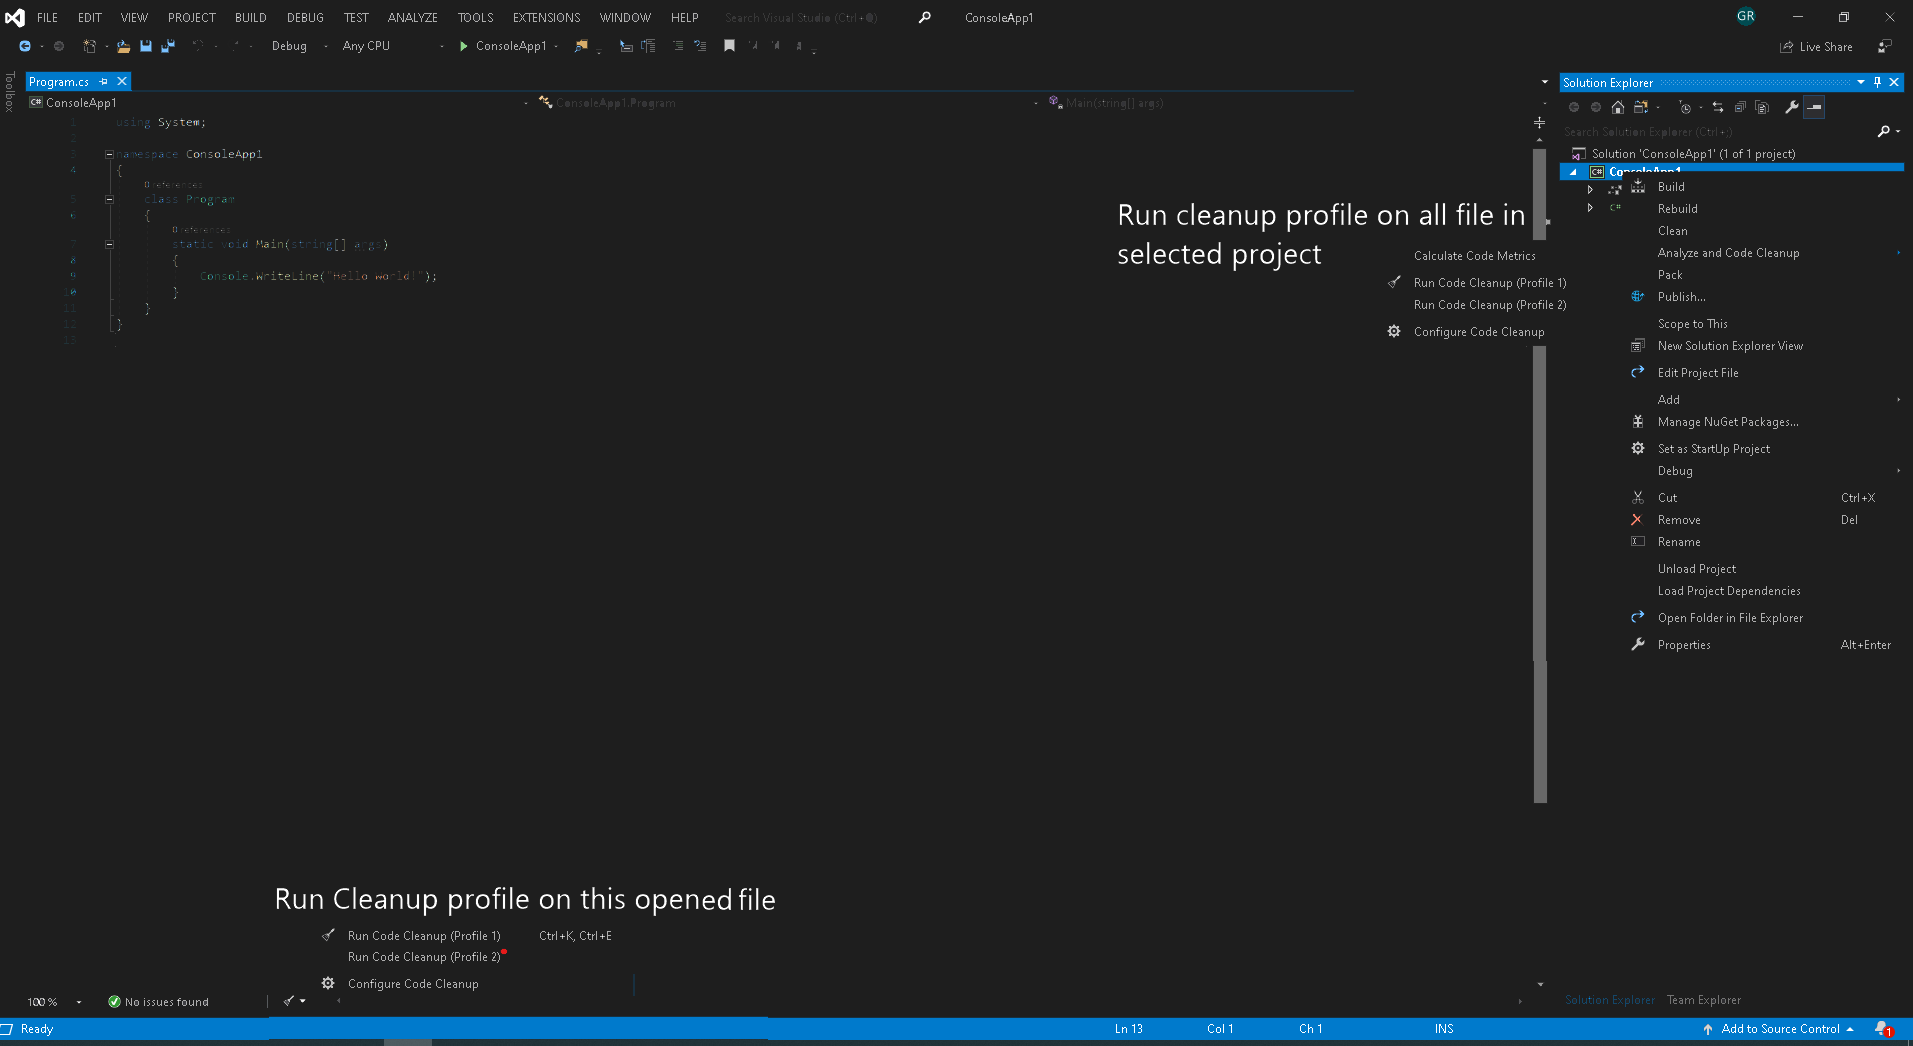
Task: Save all files using Save All icon
Action: pyautogui.click(x=167, y=46)
